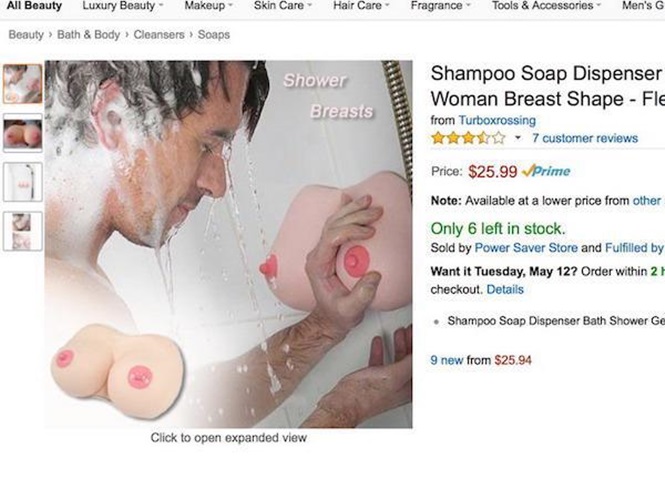This screenshot has height=478, width=665.
Task: Expand Tools & Accessories dropdown
Action: click(545, 6)
